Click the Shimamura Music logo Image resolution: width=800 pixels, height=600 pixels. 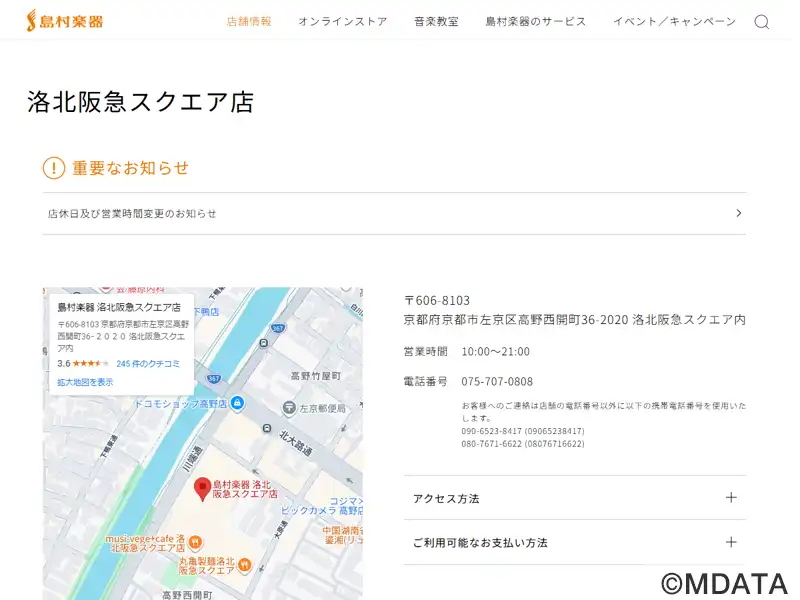point(65,21)
